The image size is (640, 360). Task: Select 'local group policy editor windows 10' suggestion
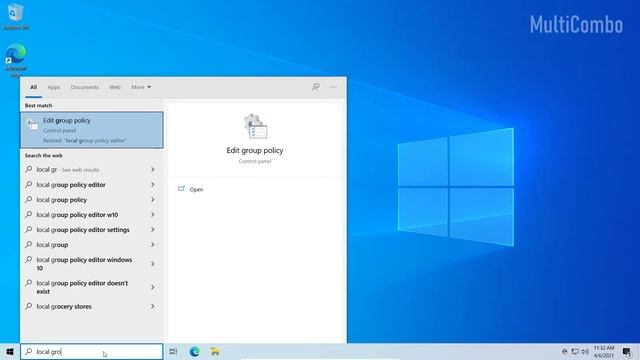[x=92, y=264]
